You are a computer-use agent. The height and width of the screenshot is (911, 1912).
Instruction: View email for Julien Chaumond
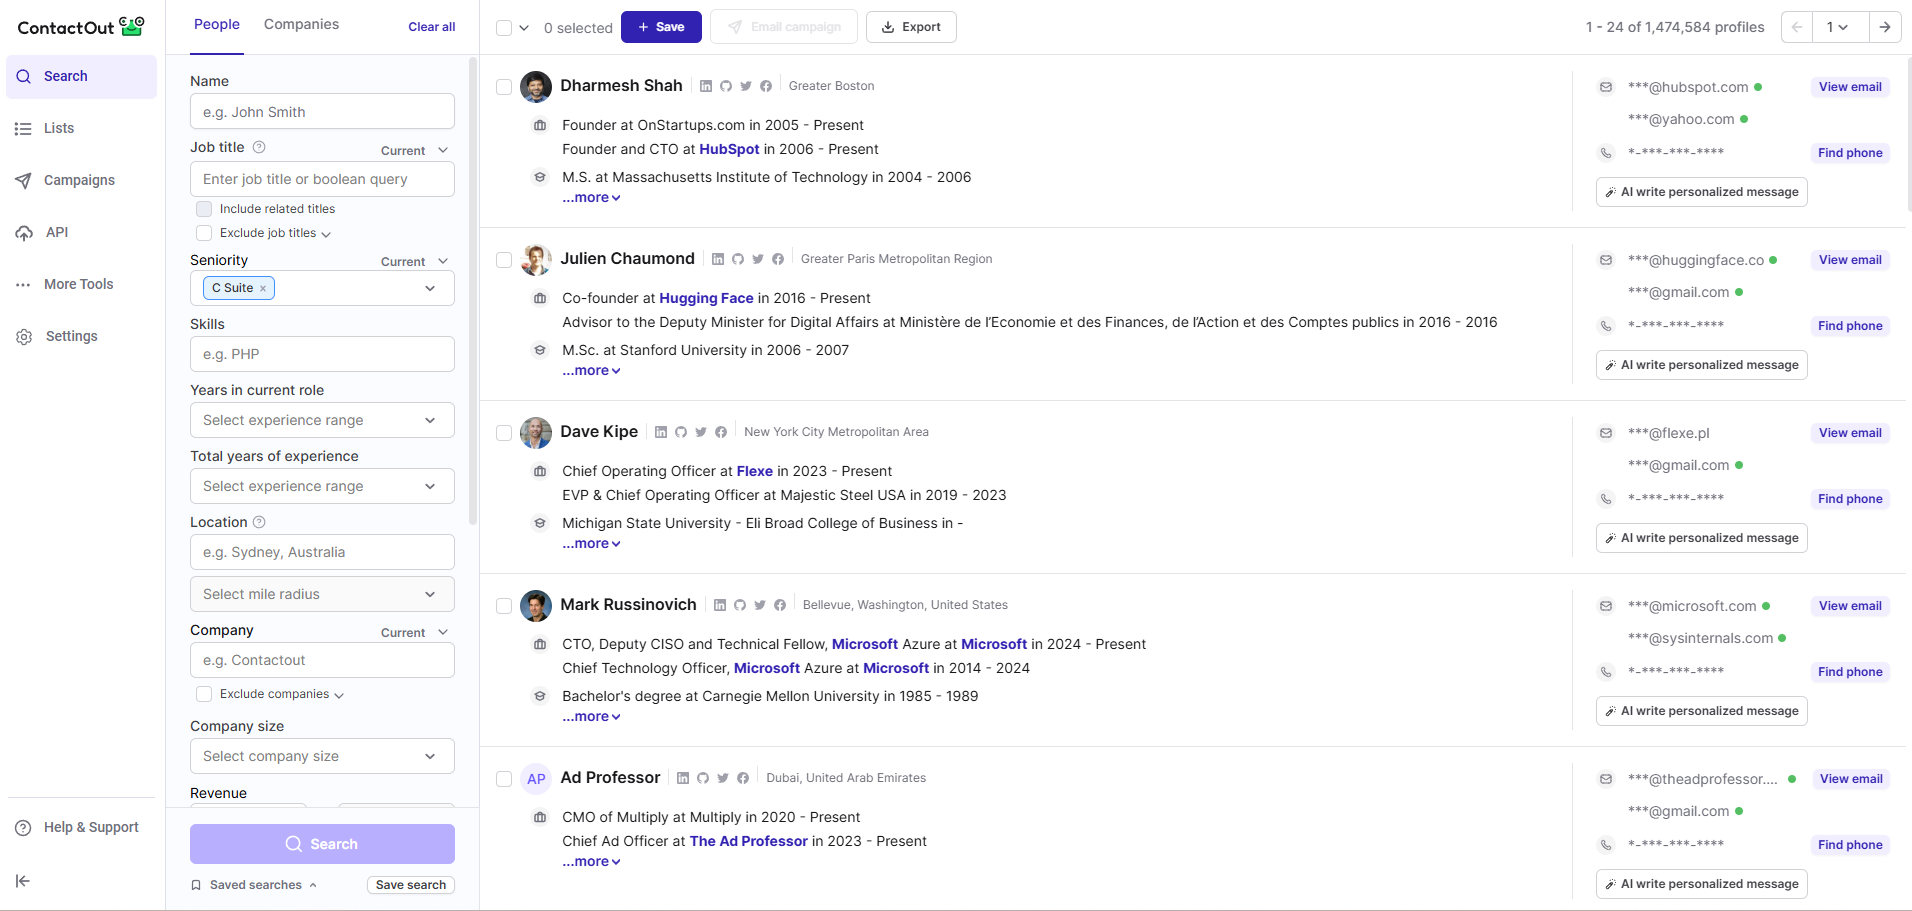1850,260
